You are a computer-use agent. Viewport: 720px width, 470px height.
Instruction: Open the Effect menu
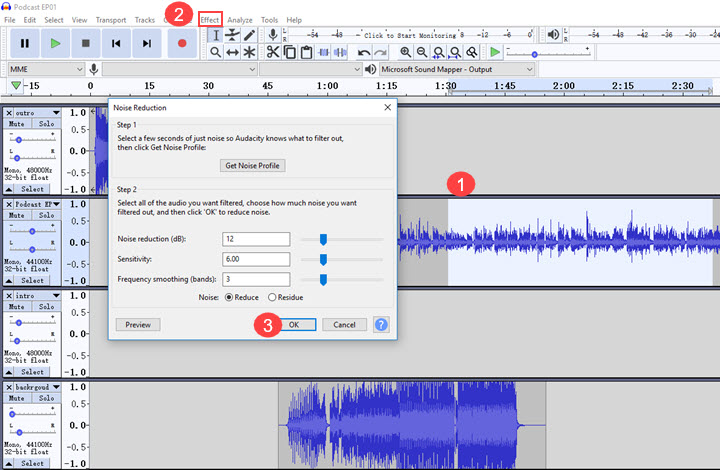[x=210, y=20]
